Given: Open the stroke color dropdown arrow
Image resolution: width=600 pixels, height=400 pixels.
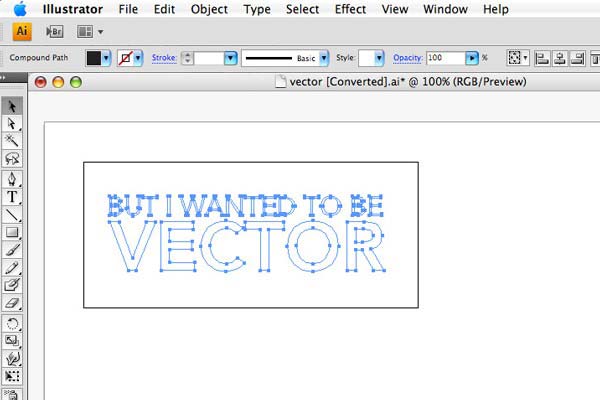Looking at the screenshot, I should [138, 58].
